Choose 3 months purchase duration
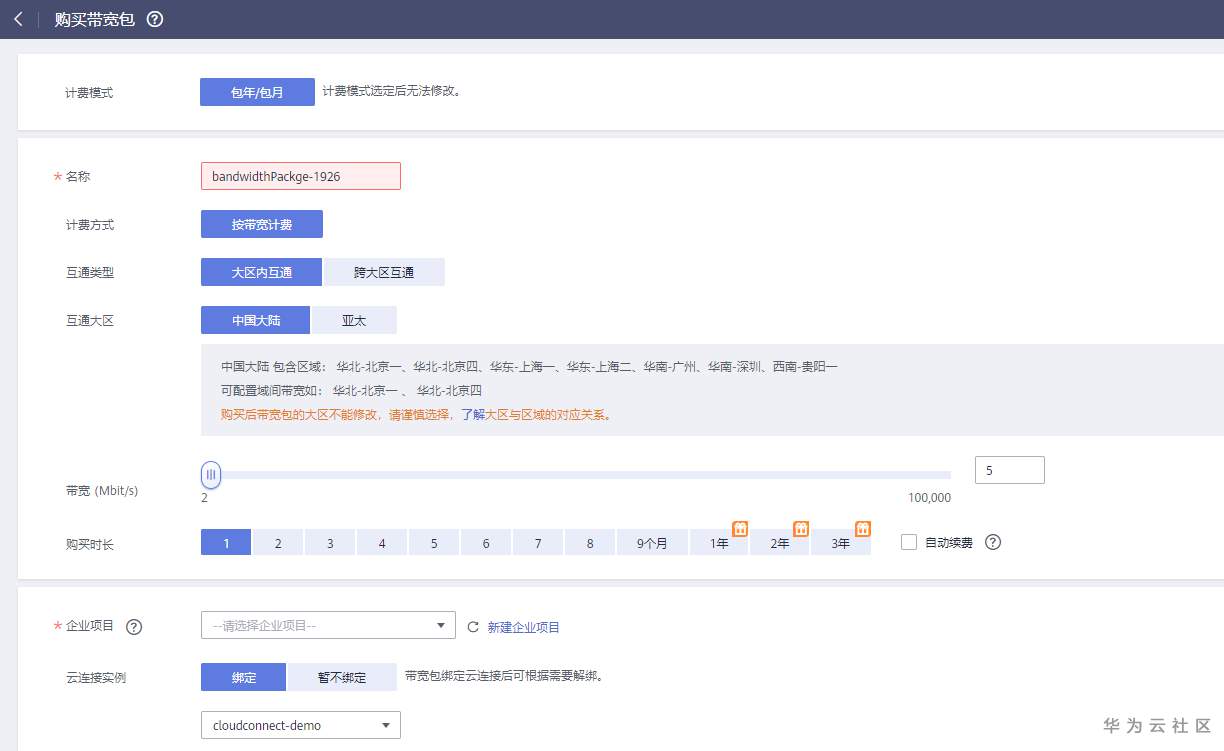The height and width of the screenshot is (751, 1224). tap(330, 542)
